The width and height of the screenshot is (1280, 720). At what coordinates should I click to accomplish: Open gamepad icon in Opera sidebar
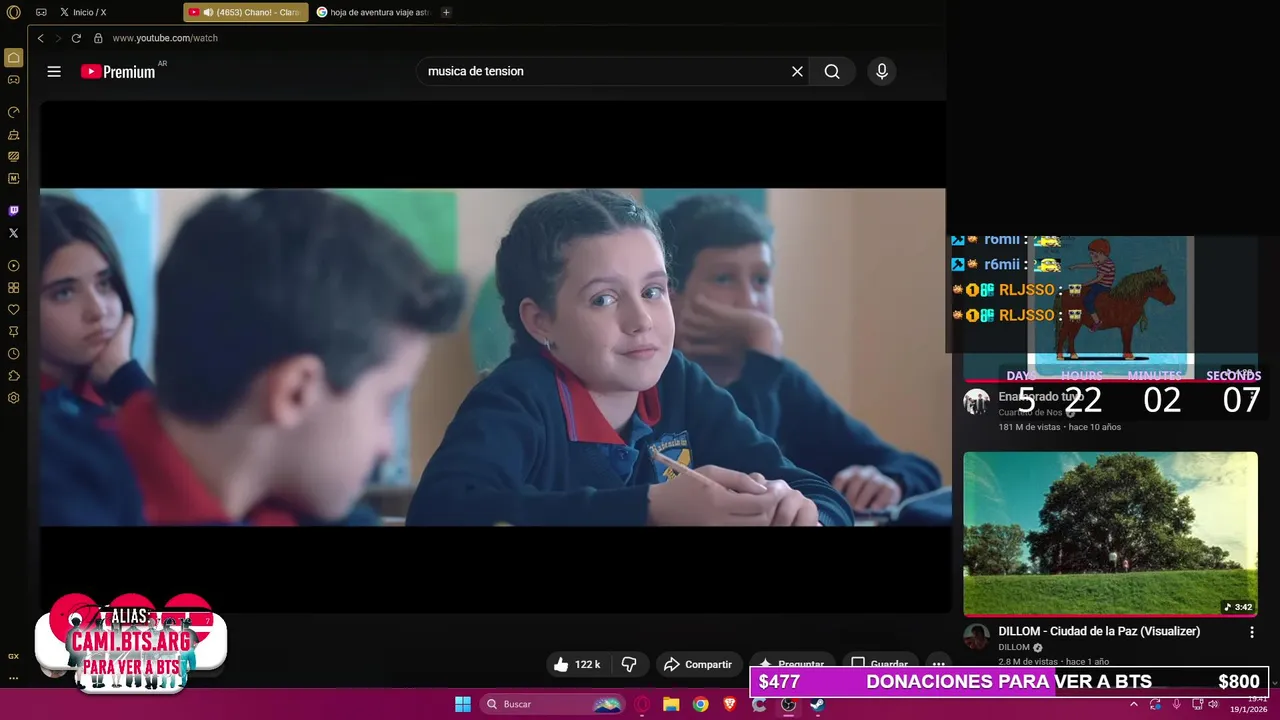click(x=14, y=79)
